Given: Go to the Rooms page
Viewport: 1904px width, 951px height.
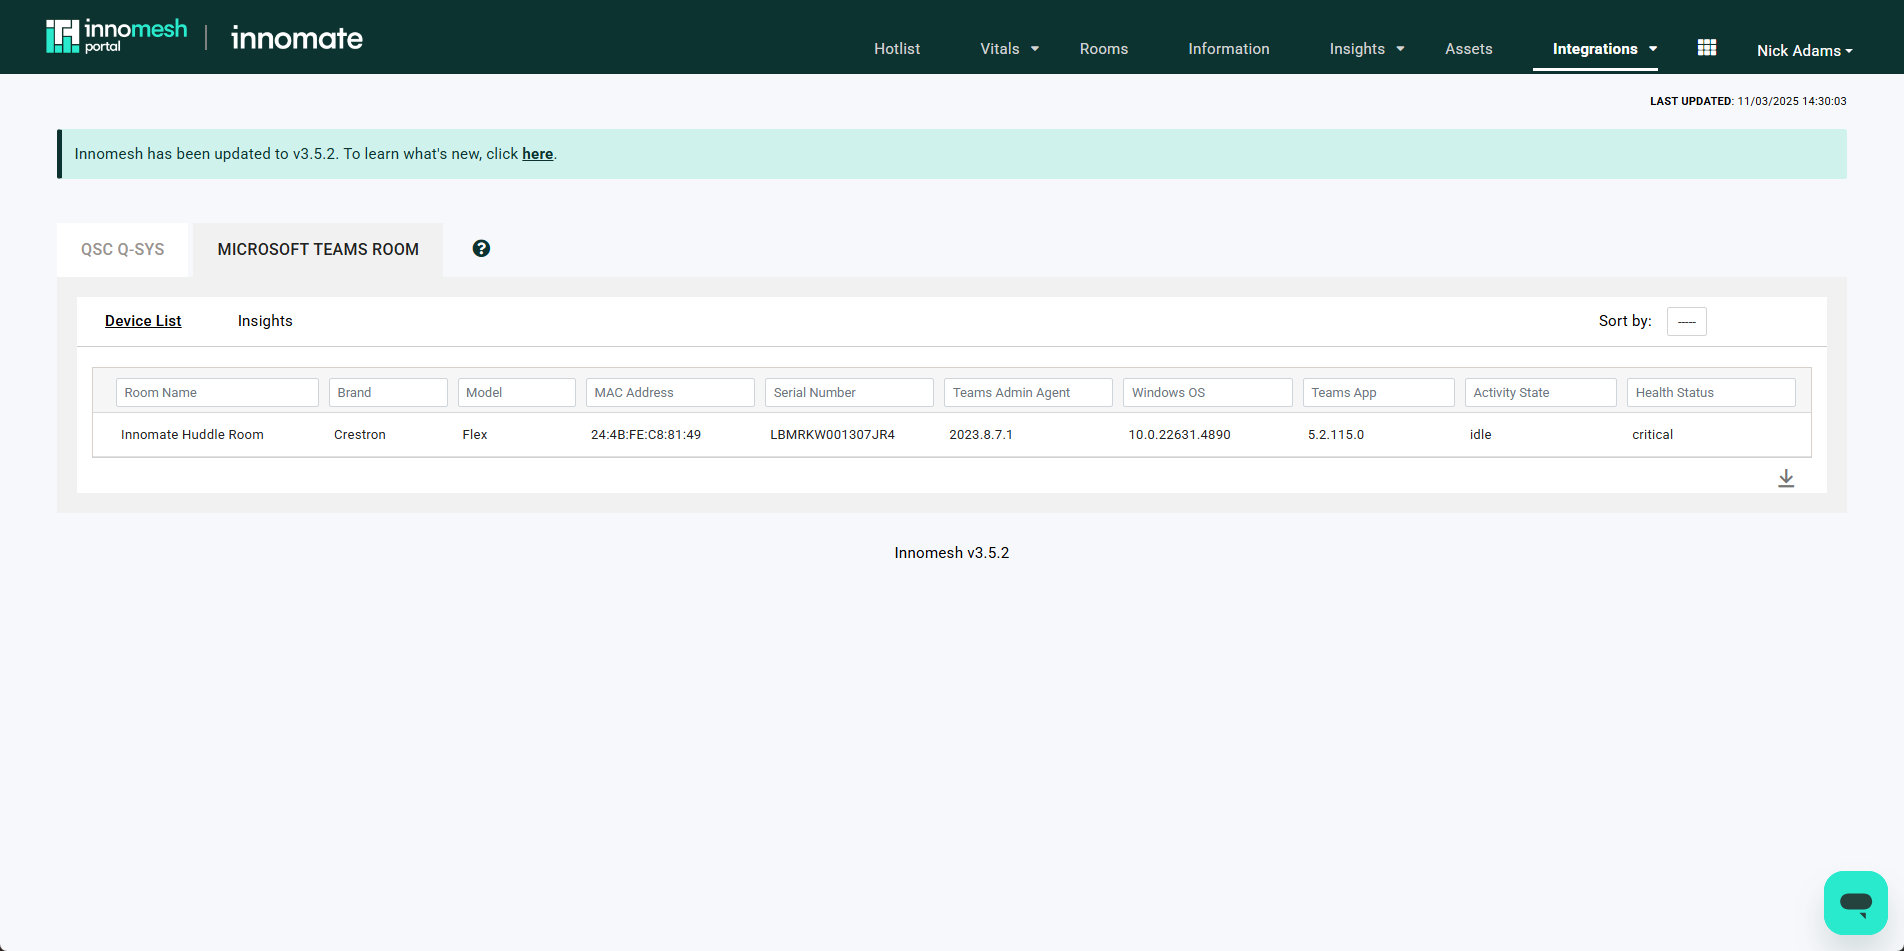Looking at the screenshot, I should [1104, 49].
